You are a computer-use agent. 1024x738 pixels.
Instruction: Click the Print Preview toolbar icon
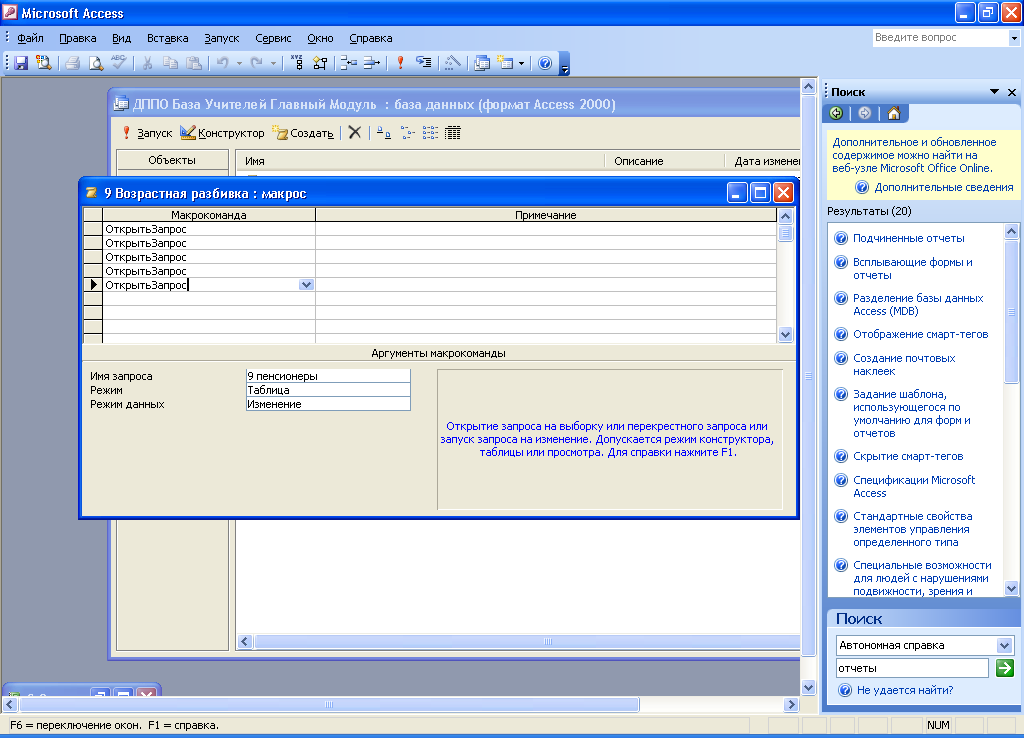pyautogui.click(x=96, y=63)
